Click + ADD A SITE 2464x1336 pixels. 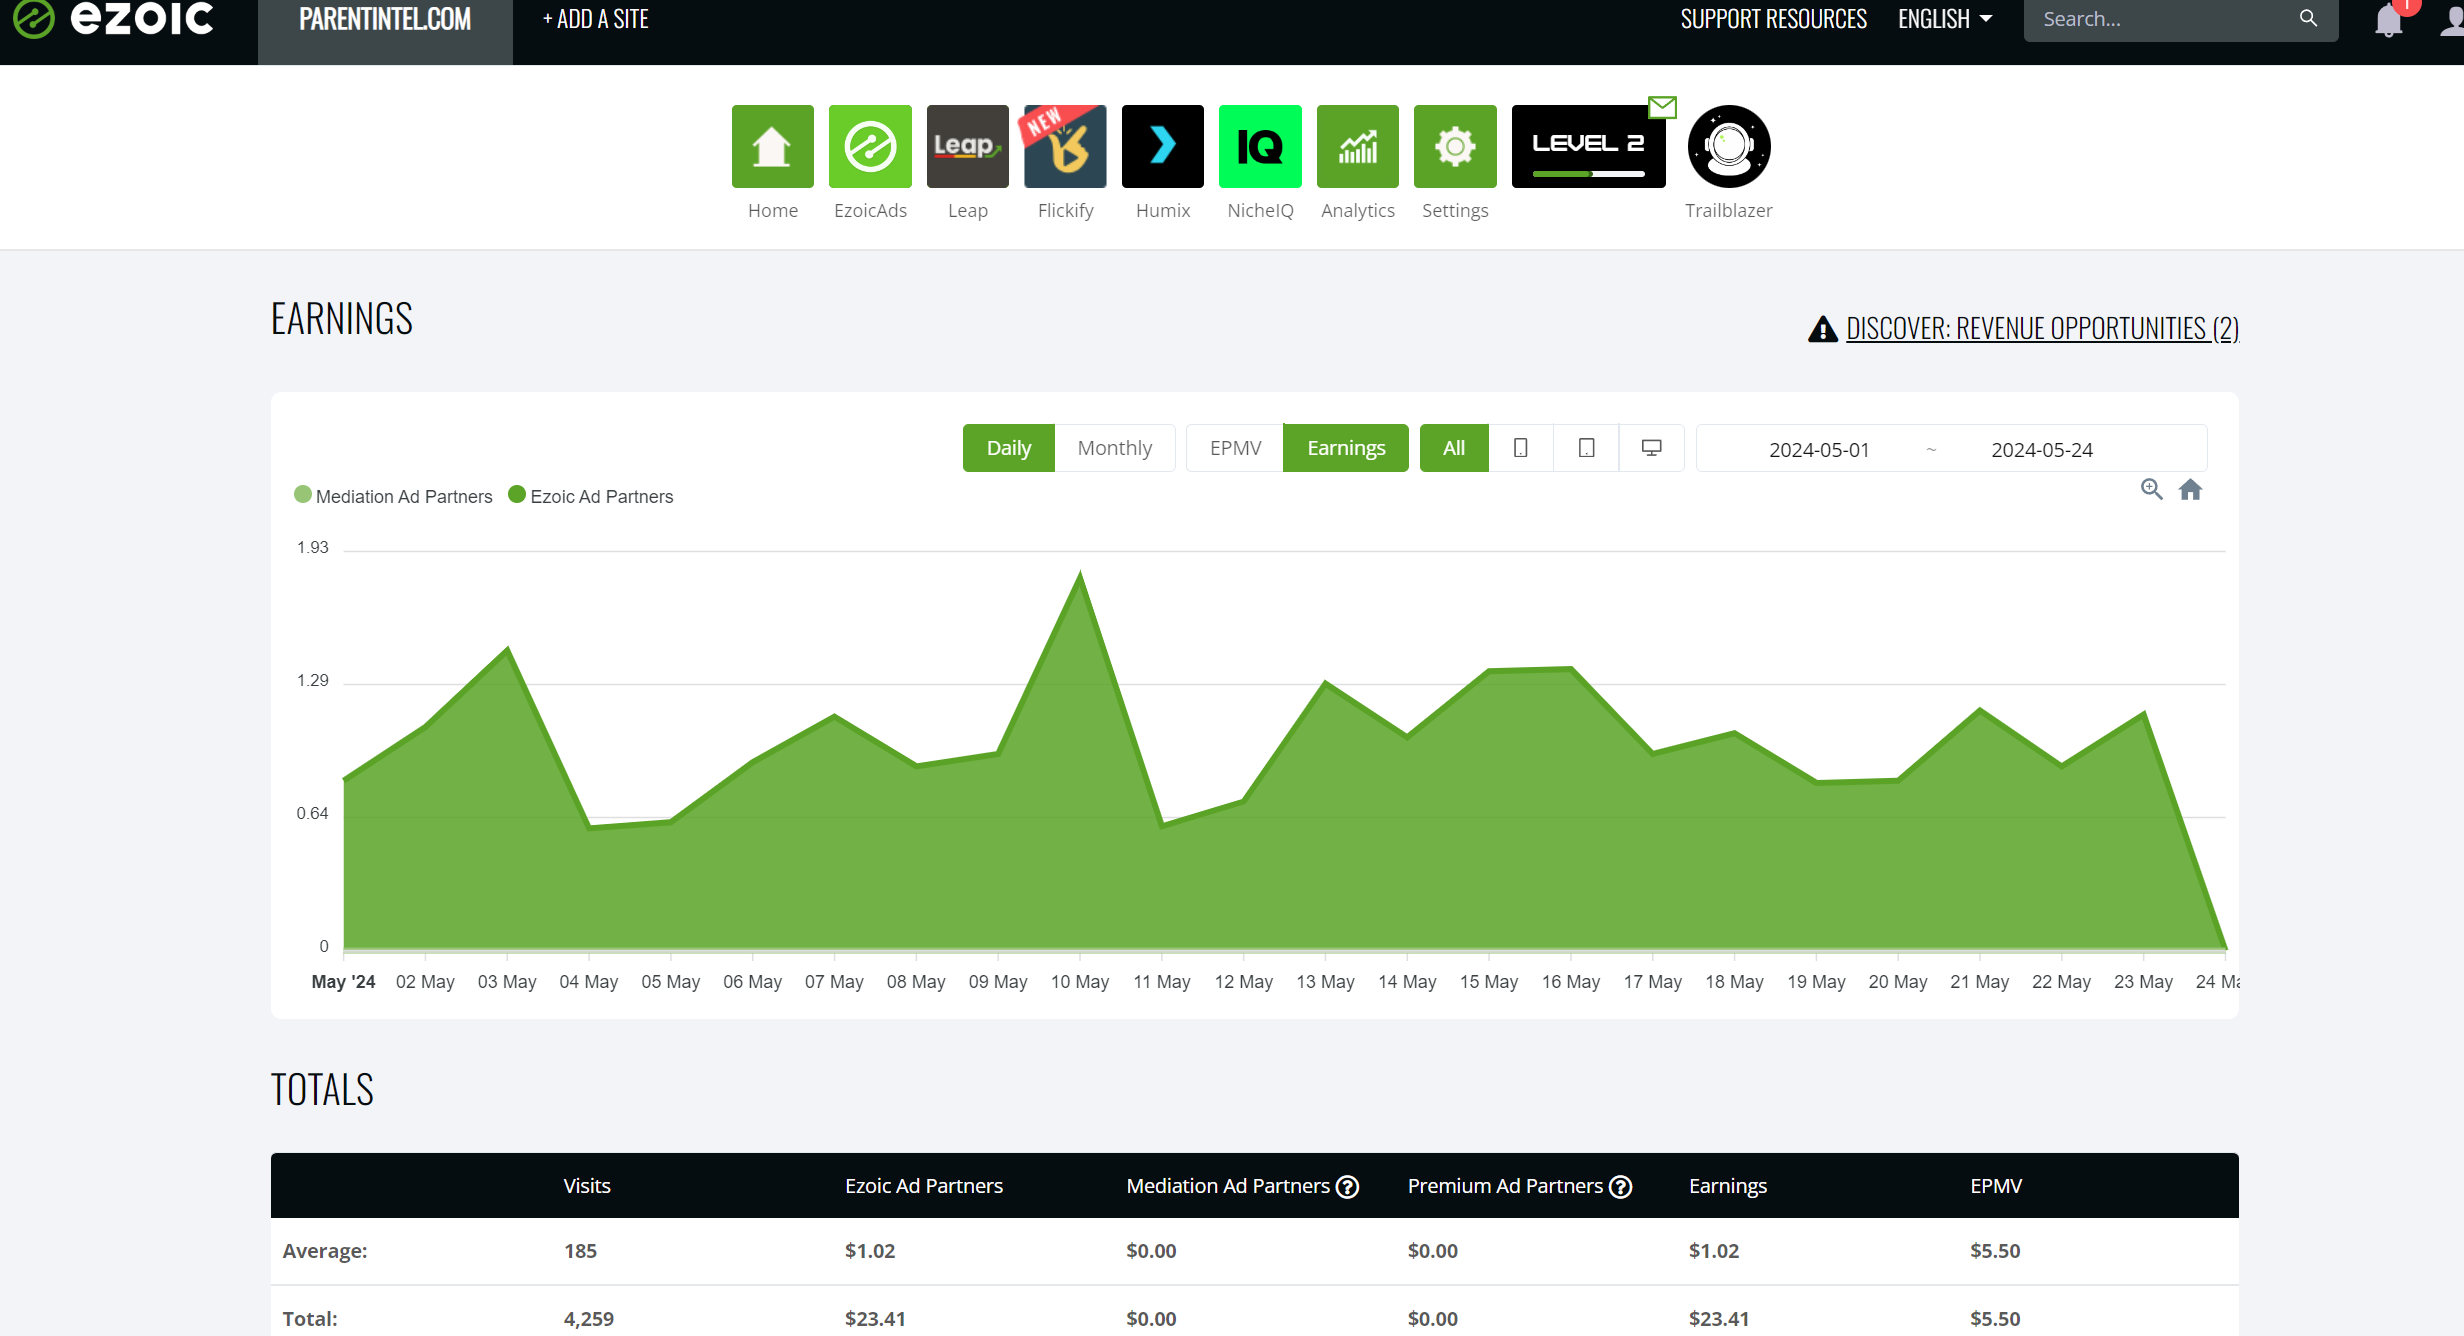[x=595, y=19]
